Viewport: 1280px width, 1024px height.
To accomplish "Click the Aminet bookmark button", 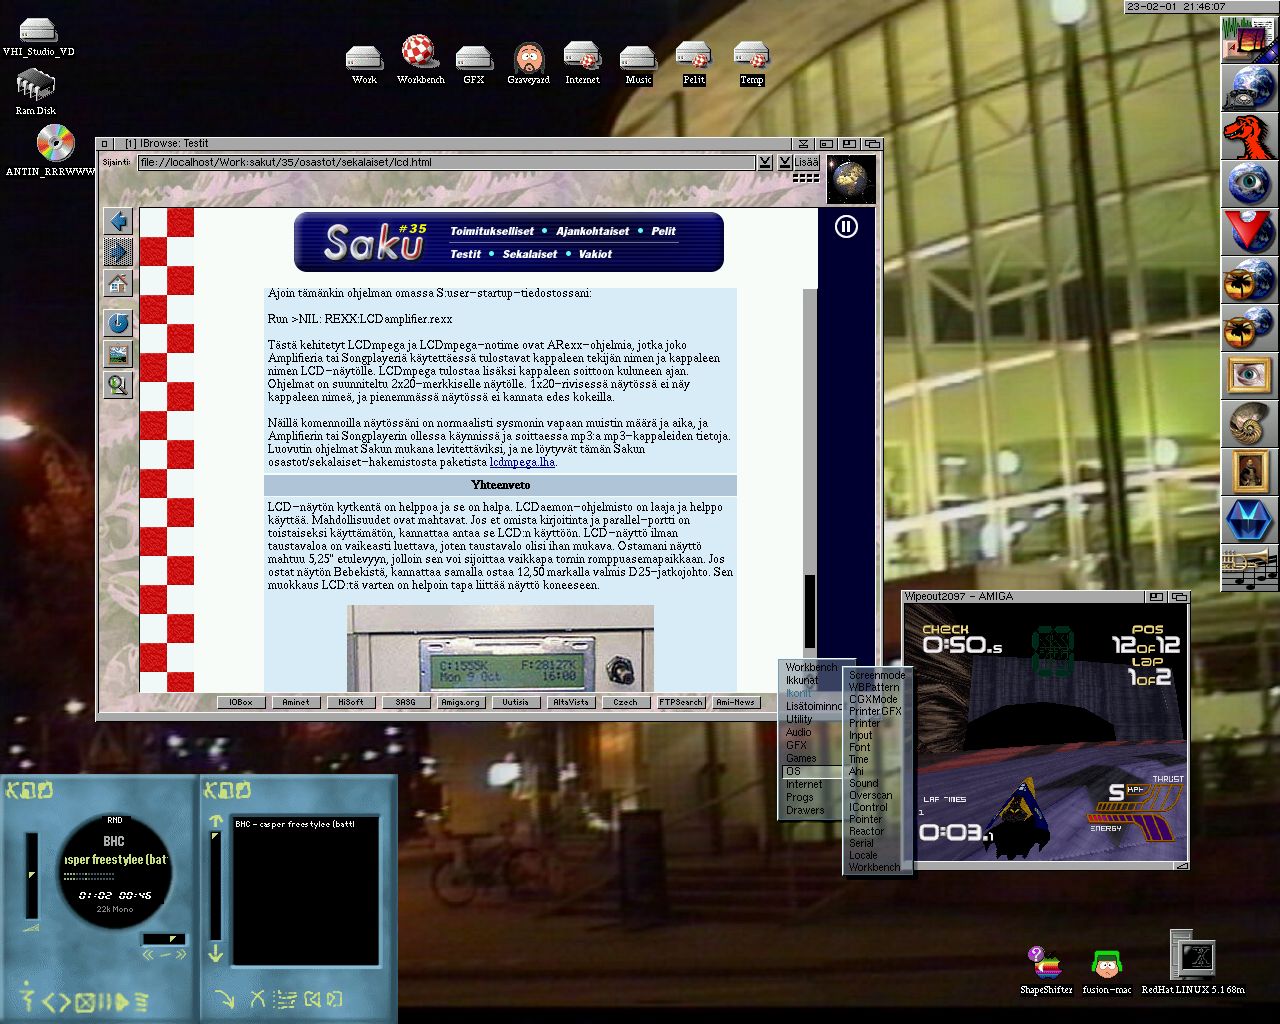I will pyautogui.click(x=296, y=702).
